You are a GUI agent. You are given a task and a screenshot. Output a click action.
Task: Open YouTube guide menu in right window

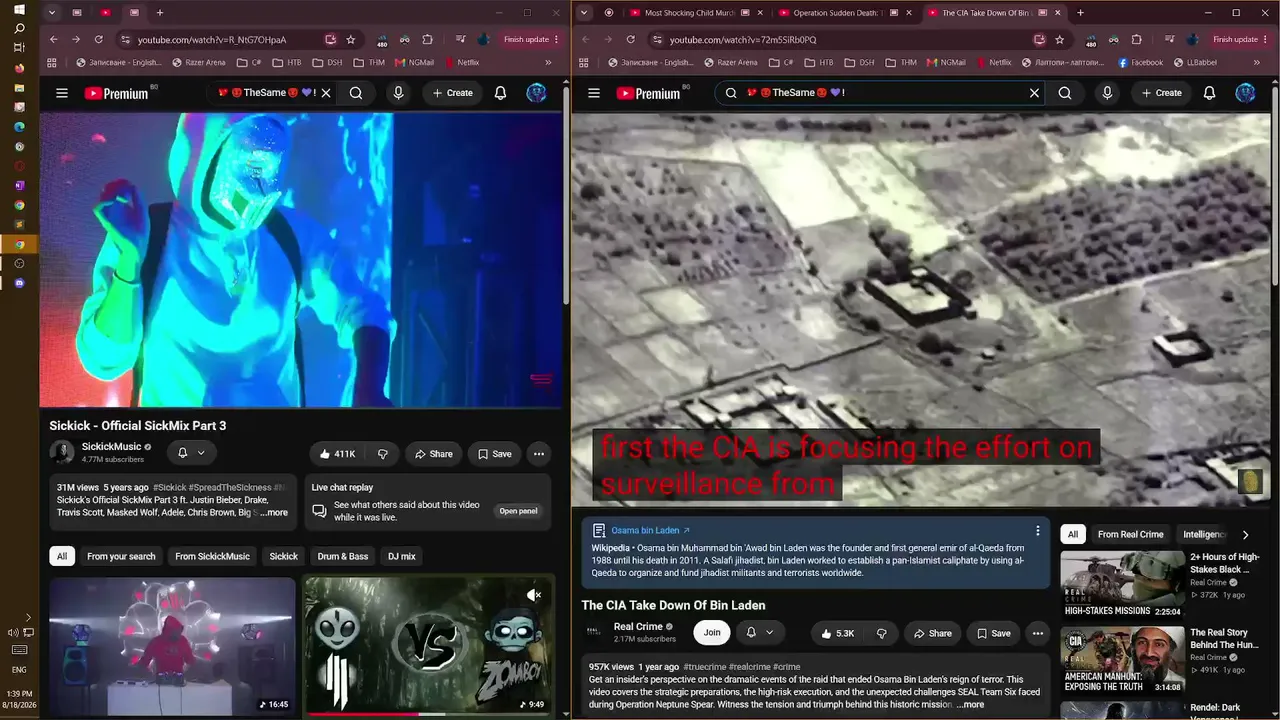point(594,93)
